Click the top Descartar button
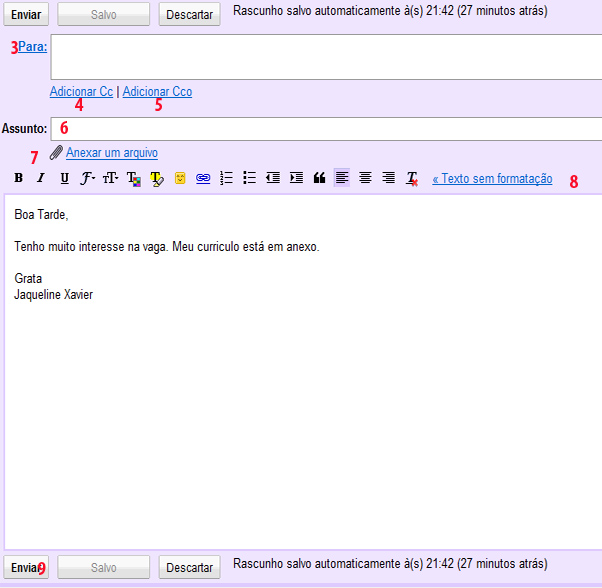The width and height of the screenshot is (602, 588). [190, 14]
